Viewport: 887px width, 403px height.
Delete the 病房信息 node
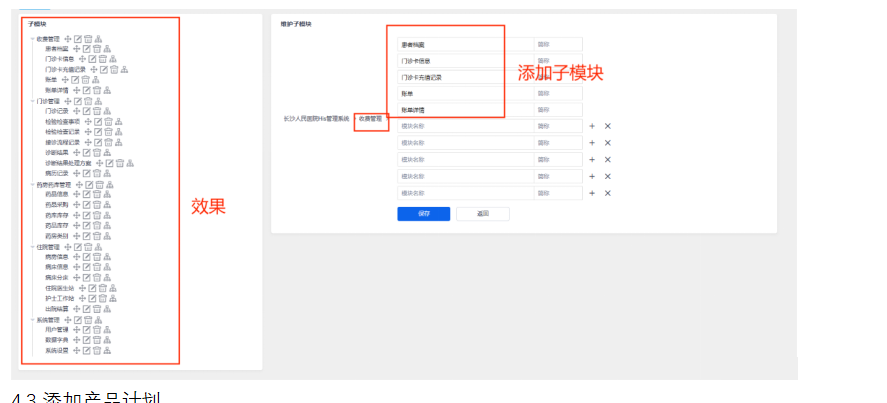coord(97,257)
